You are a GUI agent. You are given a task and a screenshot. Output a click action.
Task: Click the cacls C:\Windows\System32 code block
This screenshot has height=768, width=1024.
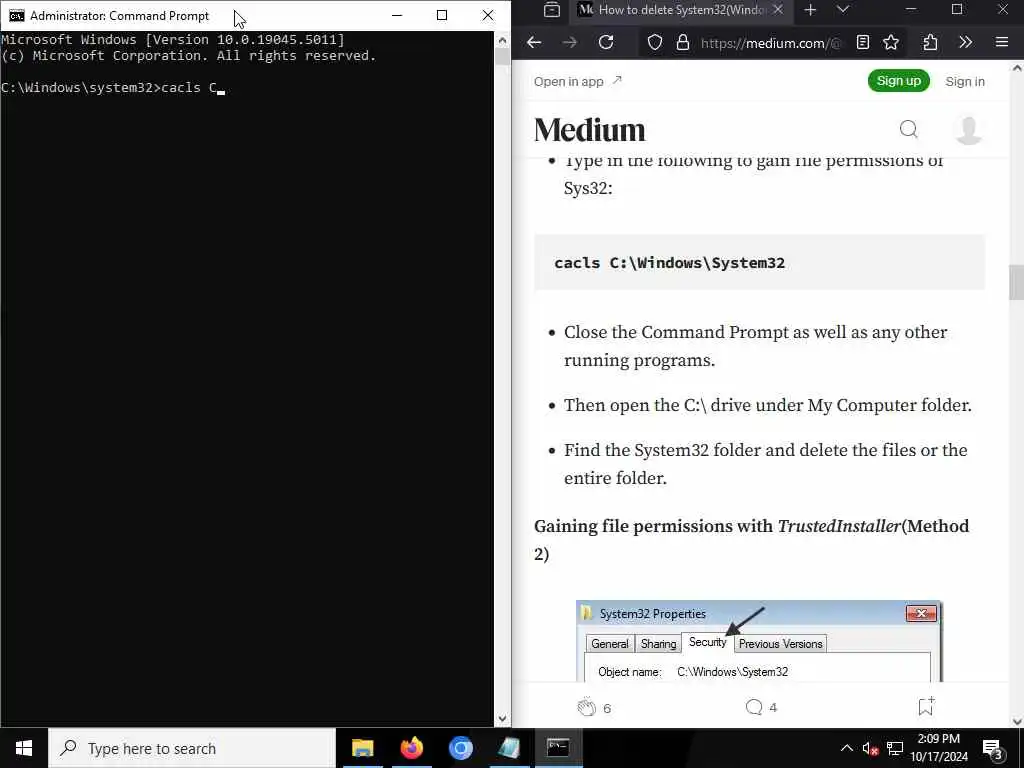coord(760,263)
